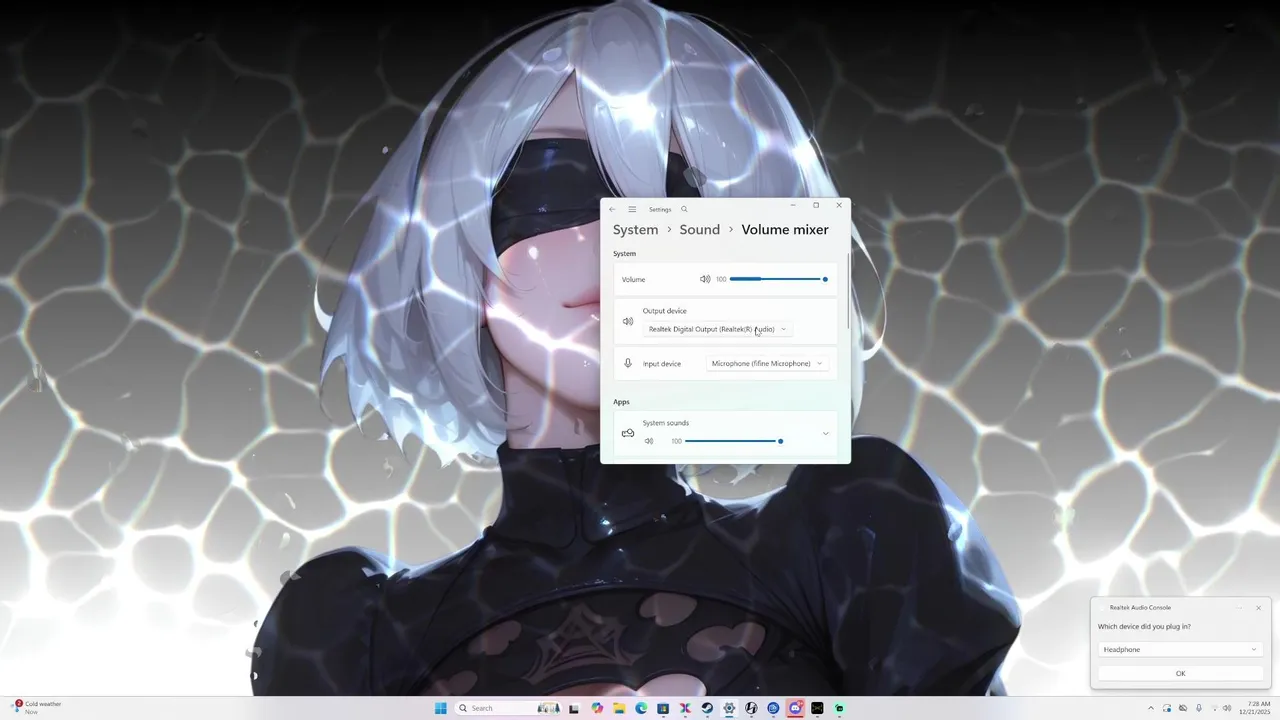This screenshot has width=1280, height=720.
Task: Close the Realtek Audio Console popup
Action: point(1258,608)
